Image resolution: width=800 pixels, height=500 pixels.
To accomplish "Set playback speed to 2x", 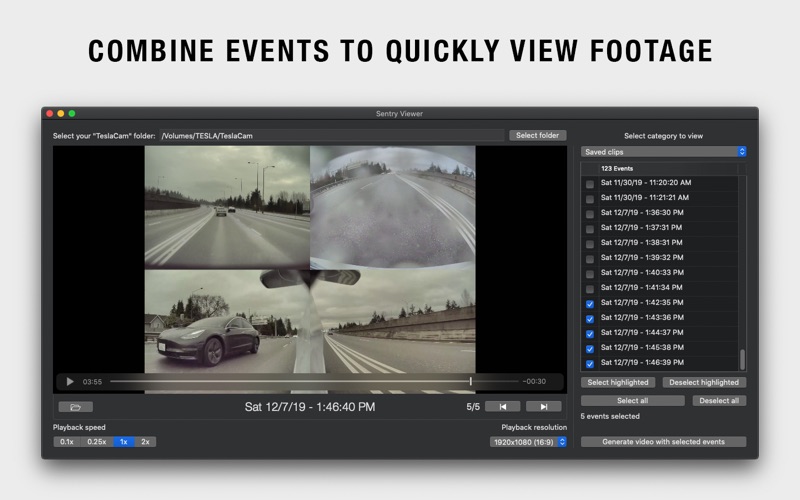I will click(x=145, y=442).
